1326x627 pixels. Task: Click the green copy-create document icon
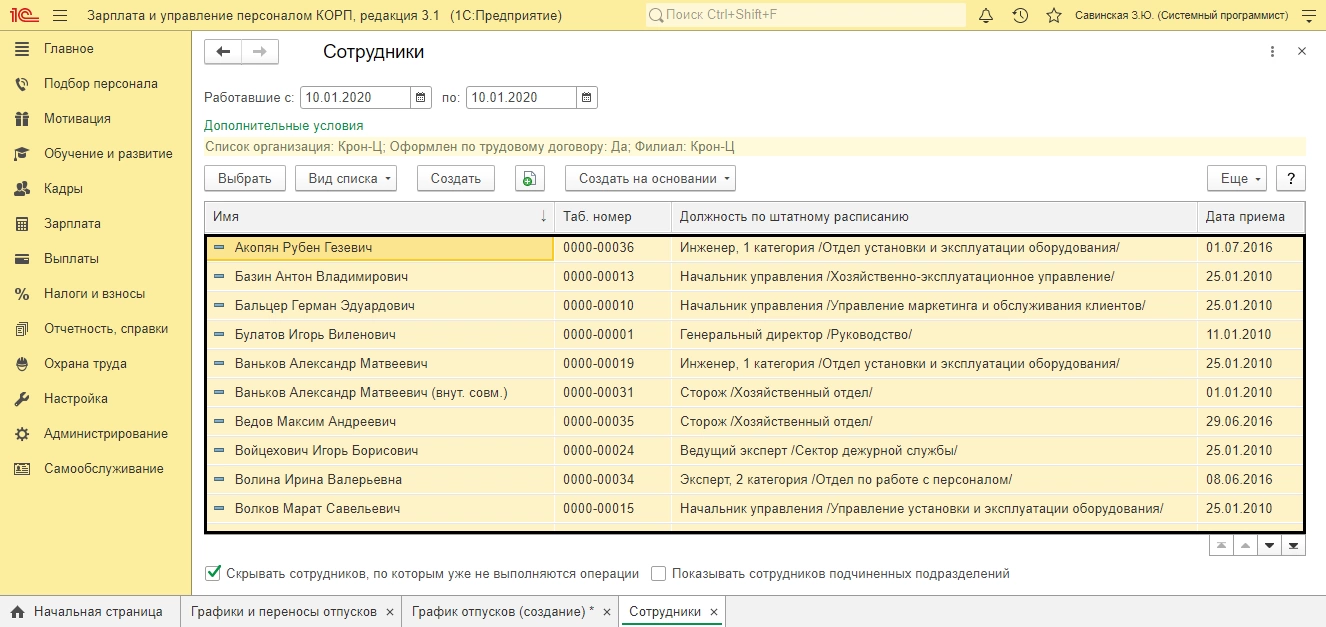tap(529, 178)
